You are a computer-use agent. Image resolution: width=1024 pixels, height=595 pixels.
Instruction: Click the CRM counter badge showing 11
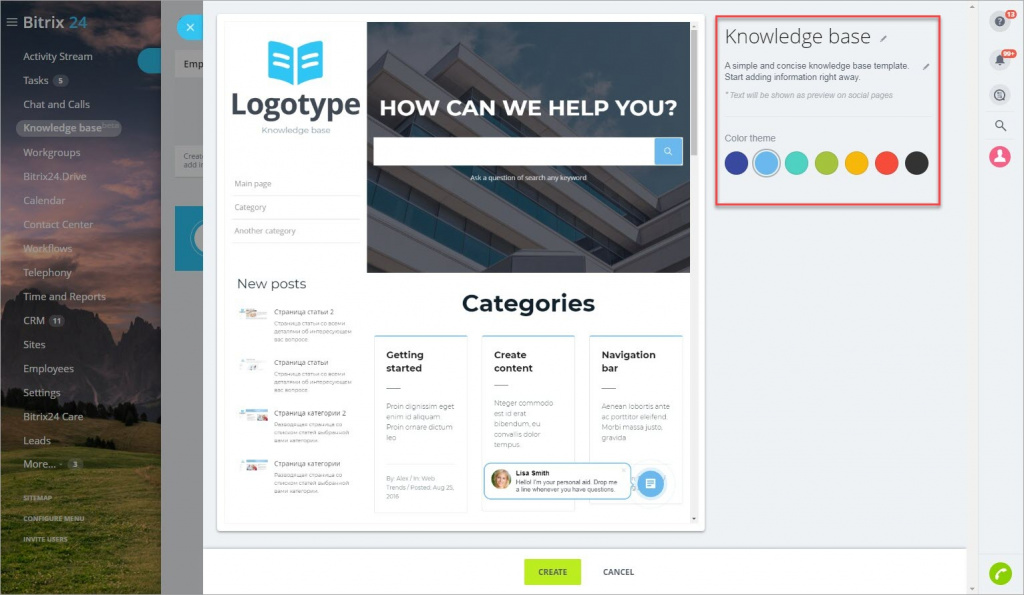click(57, 321)
